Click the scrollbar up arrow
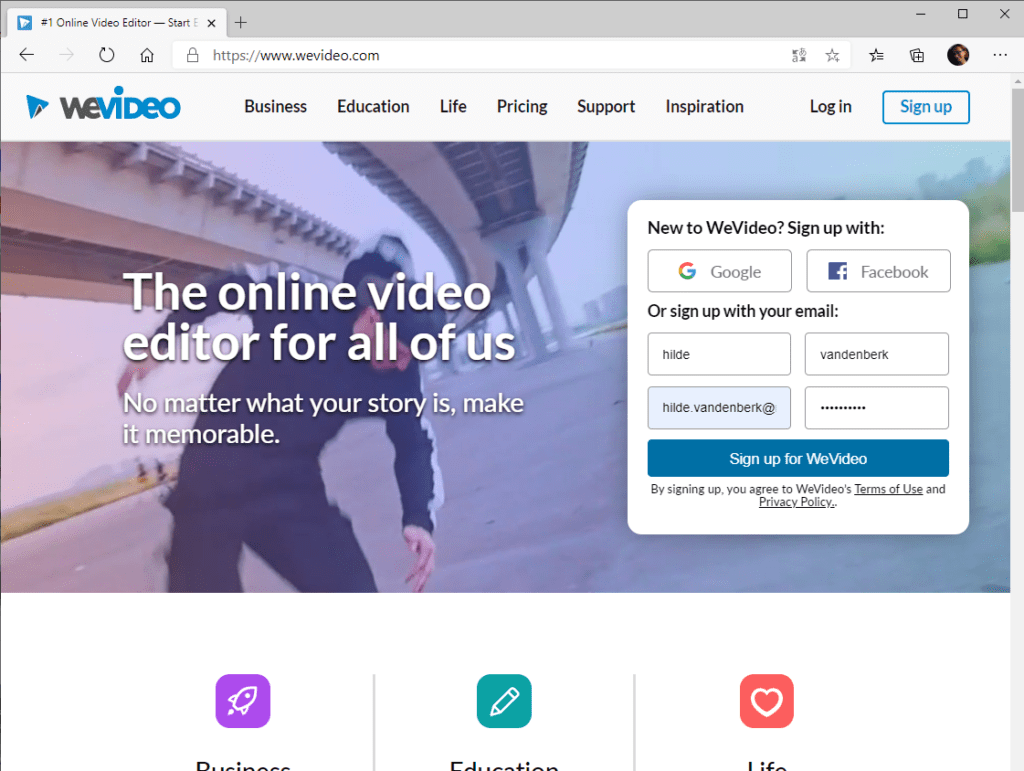This screenshot has width=1024, height=771. (1017, 82)
